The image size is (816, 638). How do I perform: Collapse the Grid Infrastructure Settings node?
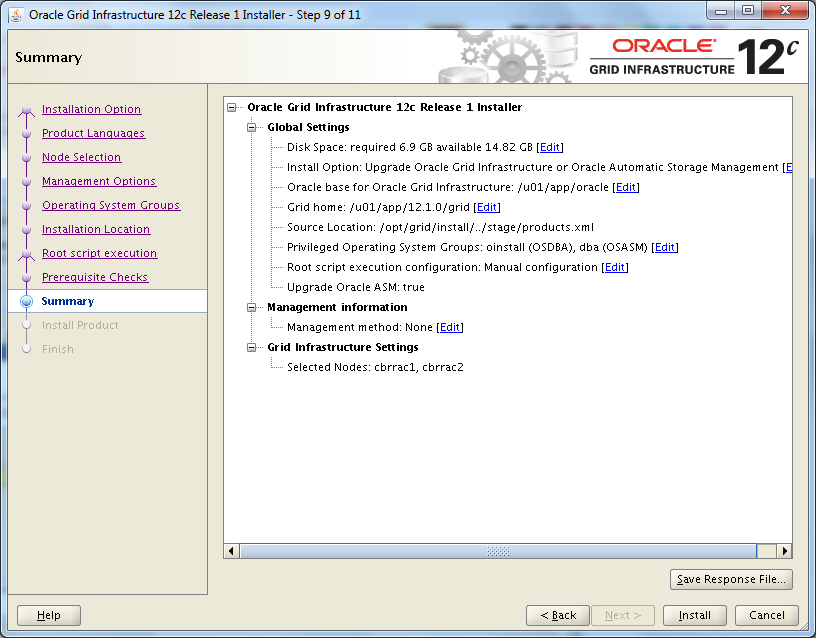pyautogui.click(x=251, y=348)
